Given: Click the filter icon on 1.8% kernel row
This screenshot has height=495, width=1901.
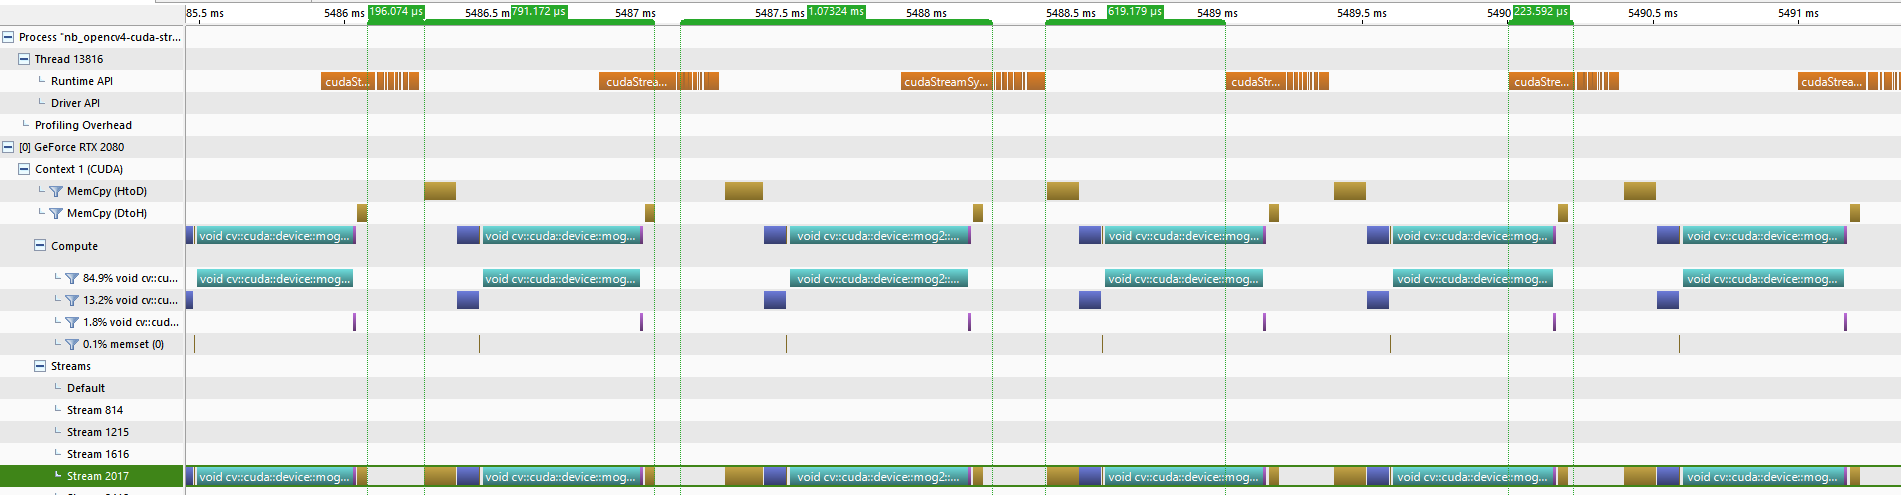Looking at the screenshot, I should point(72,322).
